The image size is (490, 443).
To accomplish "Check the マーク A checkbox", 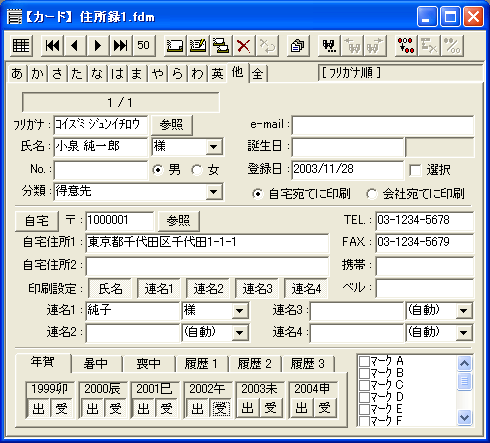I will coord(364,361).
